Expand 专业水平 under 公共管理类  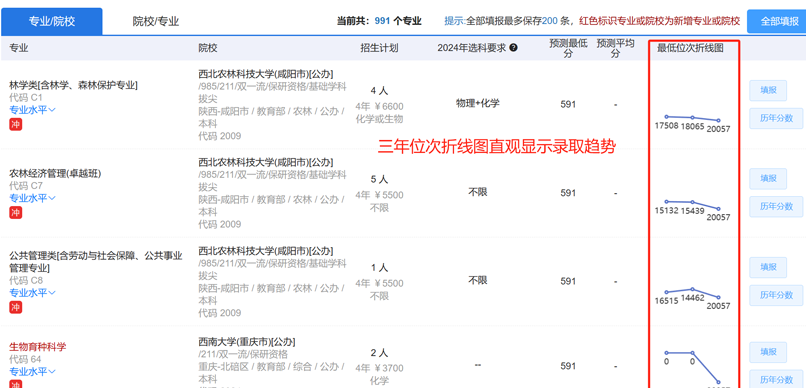32,292
